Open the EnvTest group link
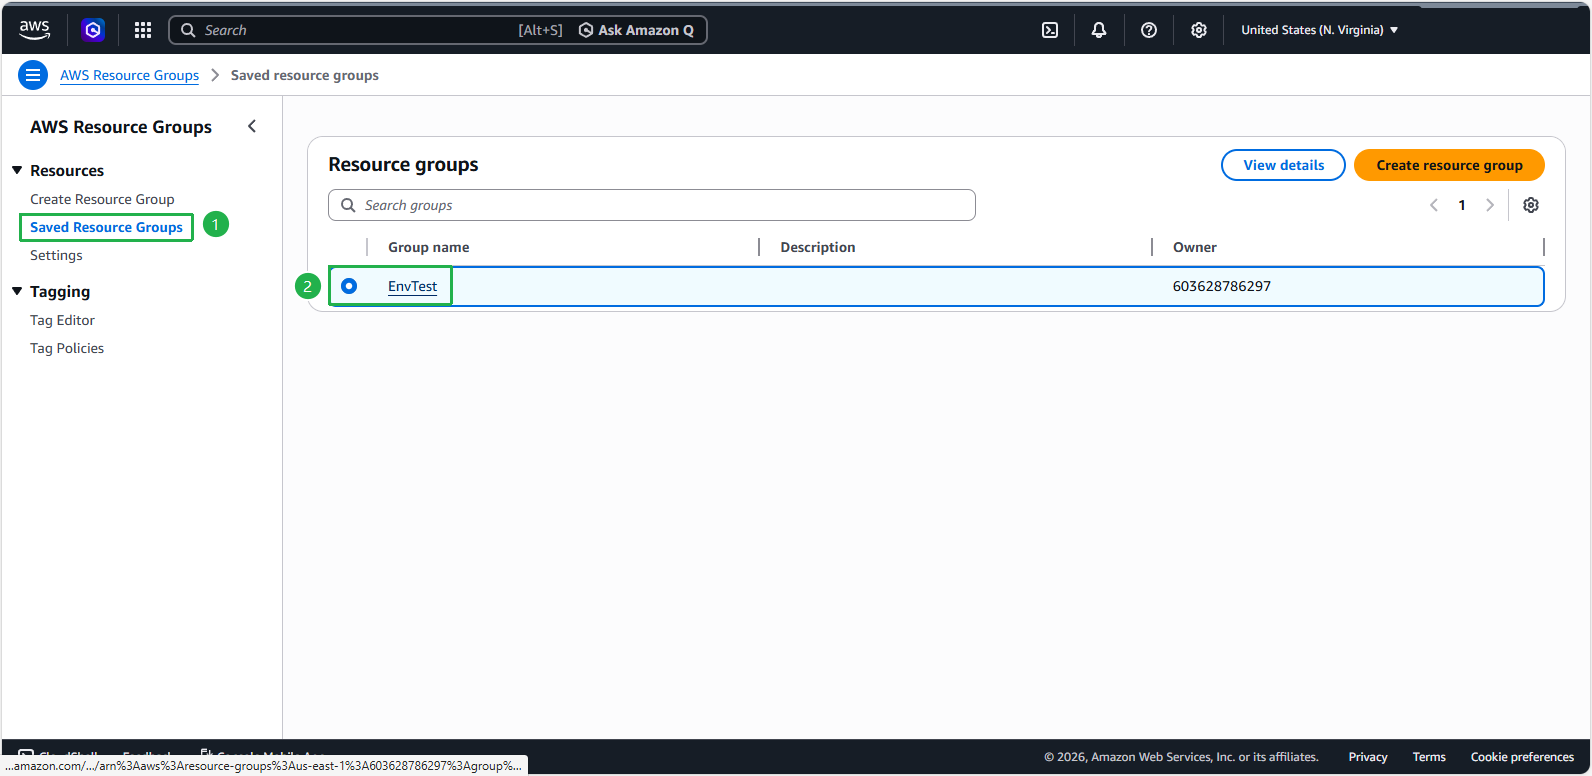This screenshot has width=1592, height=776. pyautogui.click(x=412, y=286)
